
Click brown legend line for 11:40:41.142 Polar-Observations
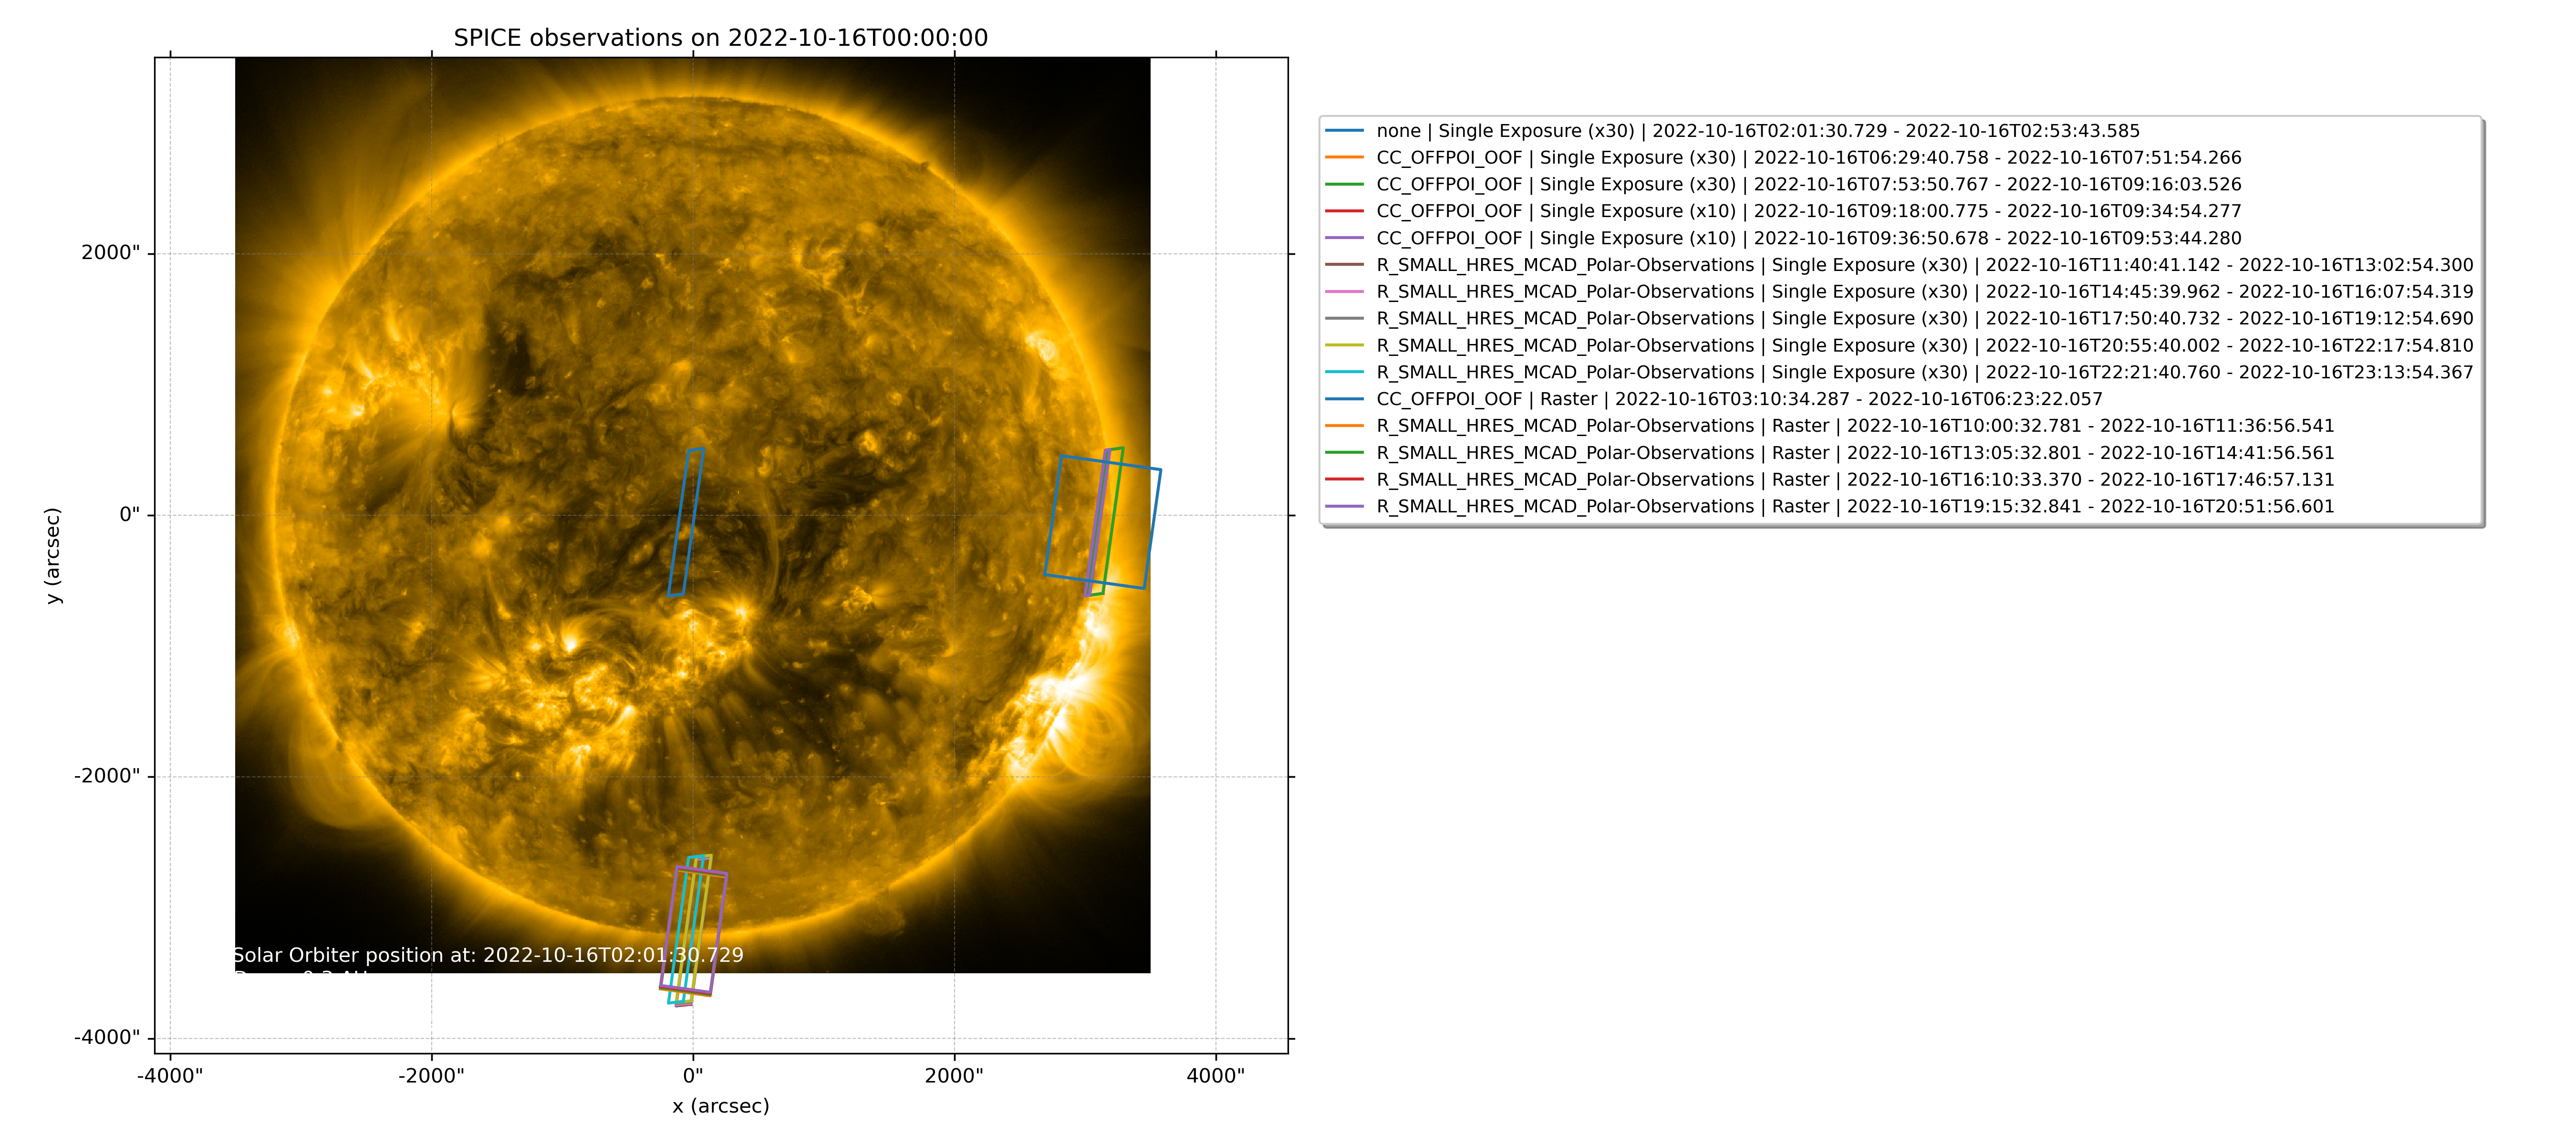pos(1344,265)
